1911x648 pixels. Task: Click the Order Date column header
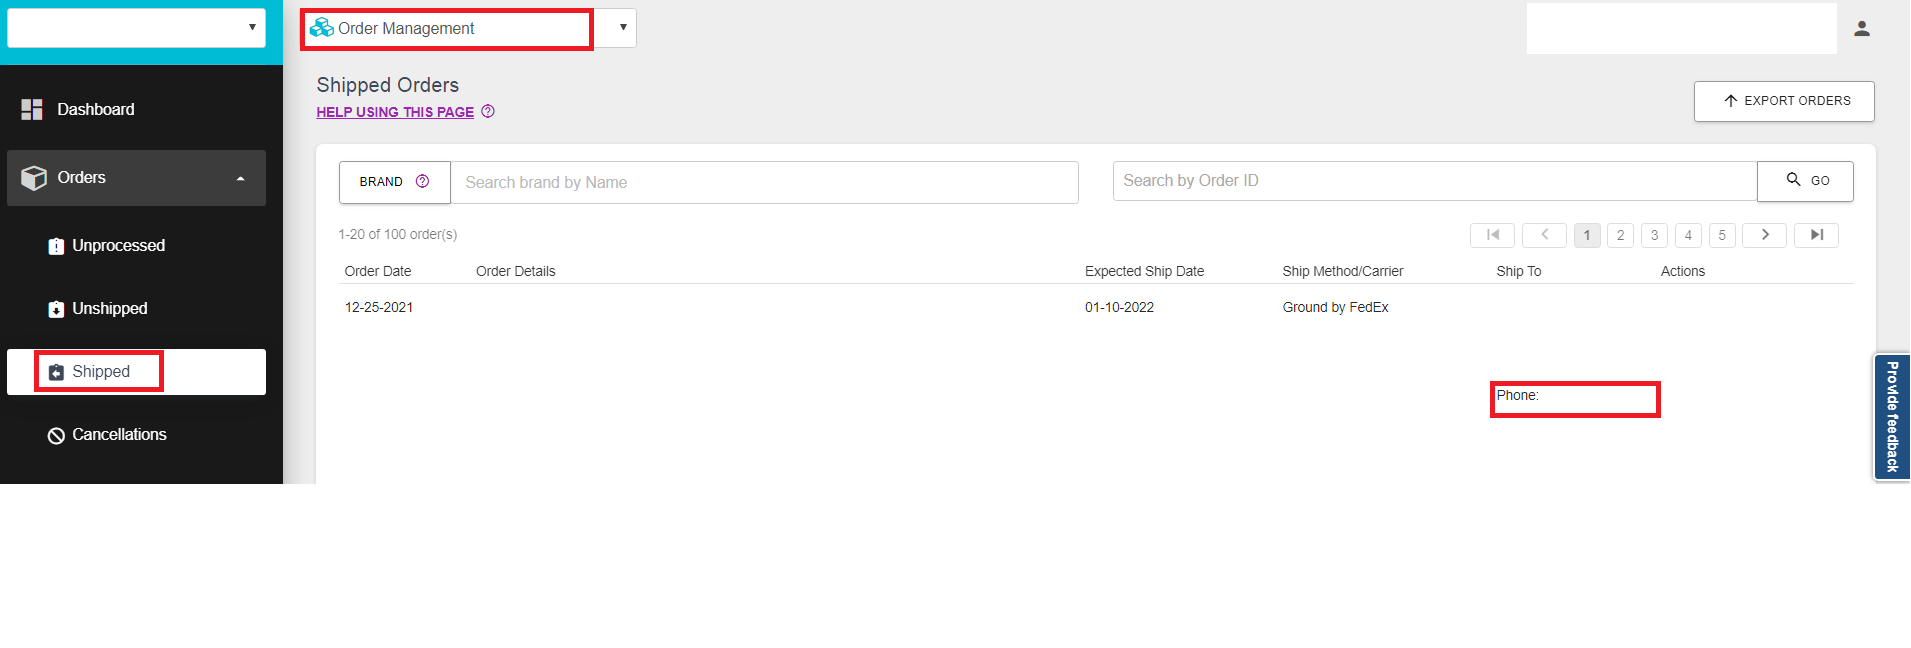(378, 271)
